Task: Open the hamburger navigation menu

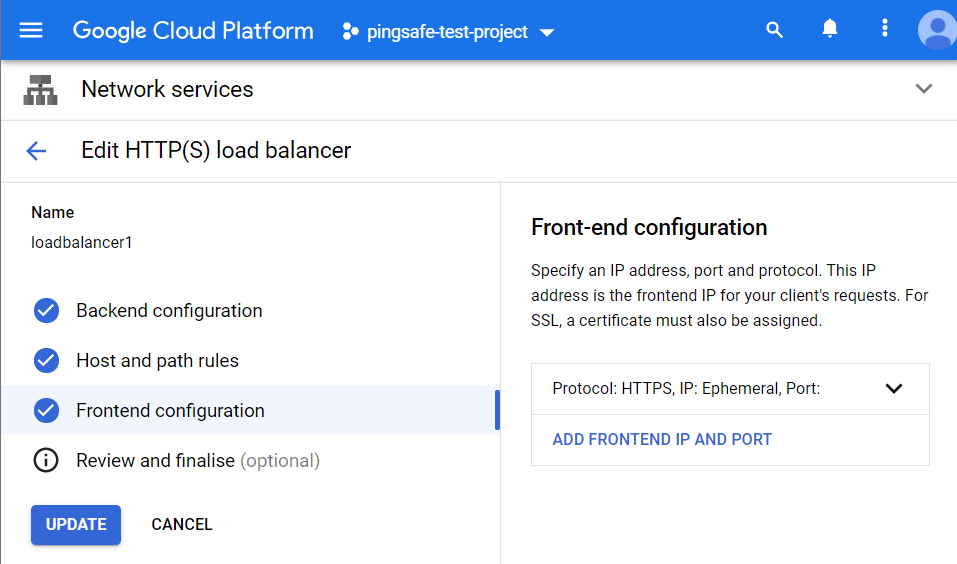Action: tap(31, 30)
